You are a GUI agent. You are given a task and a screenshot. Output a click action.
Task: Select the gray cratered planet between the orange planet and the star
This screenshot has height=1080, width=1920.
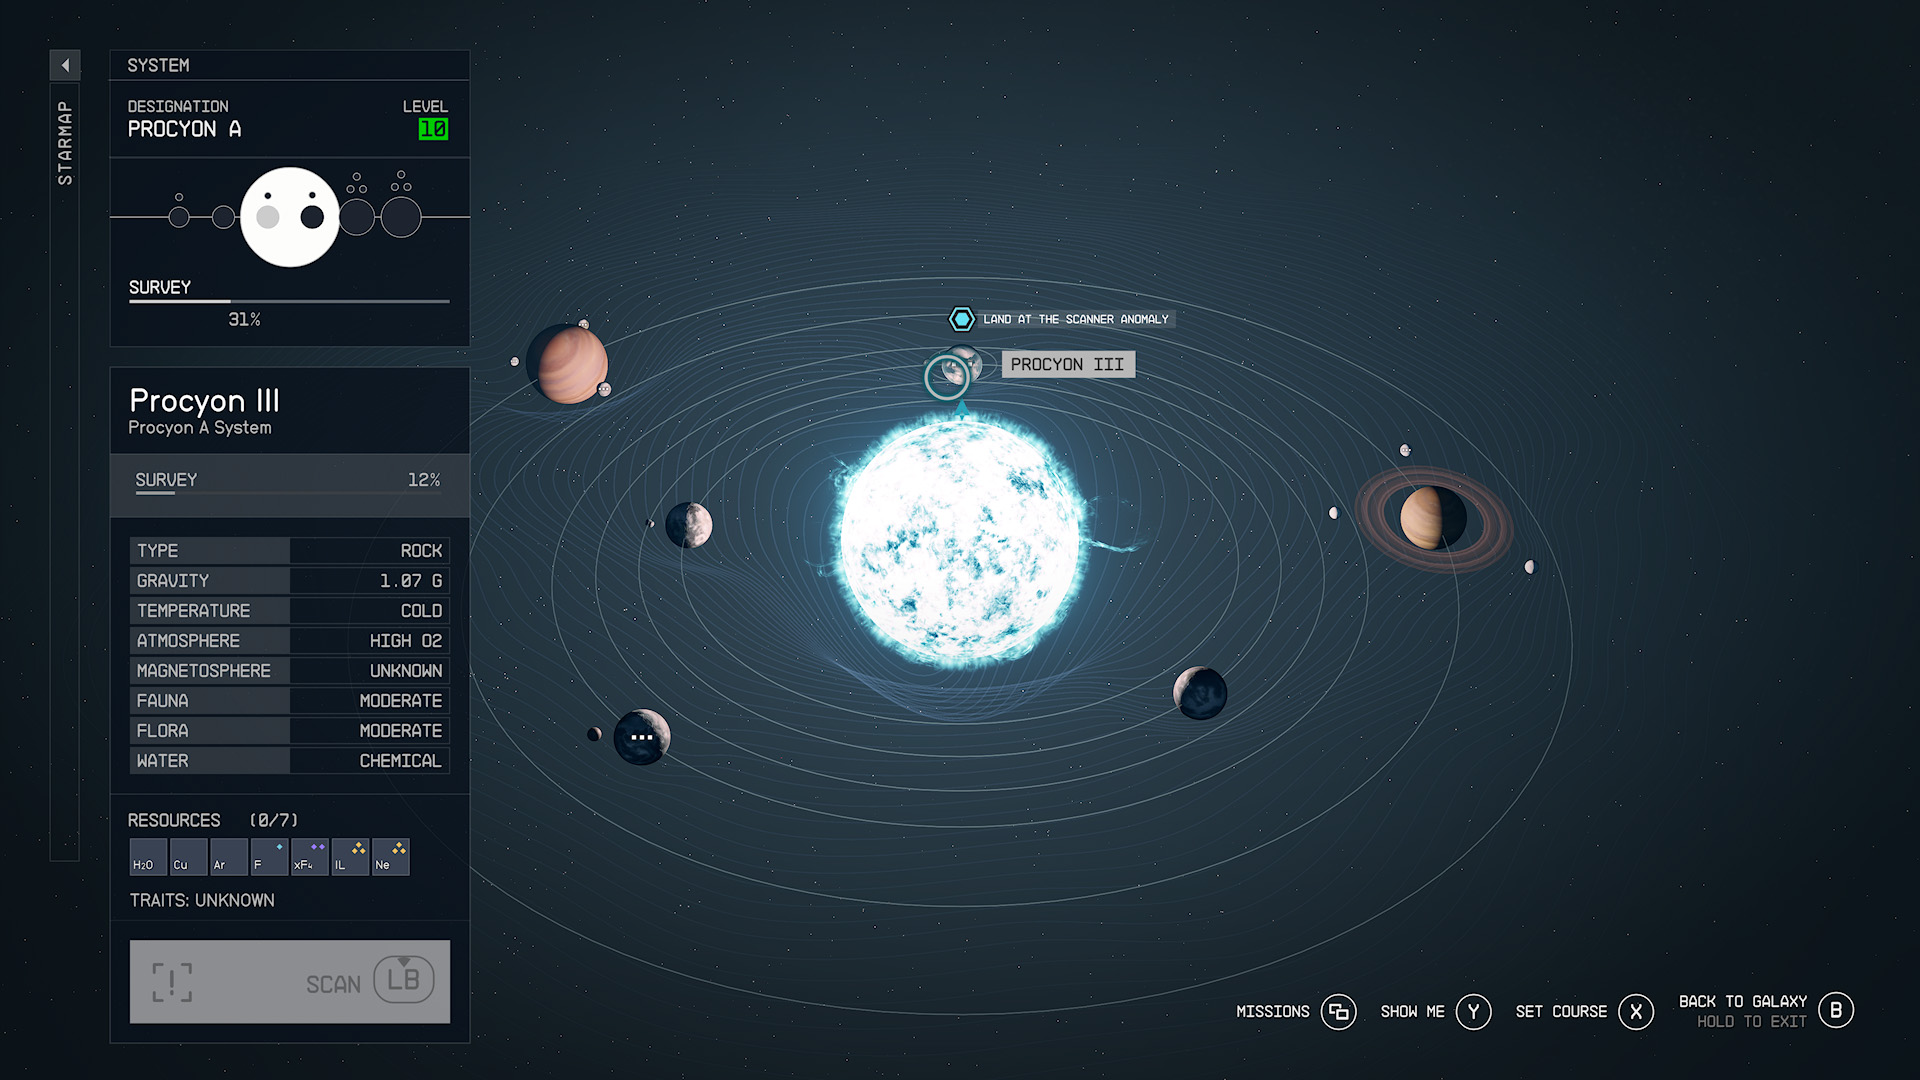(x=689, y=525)
